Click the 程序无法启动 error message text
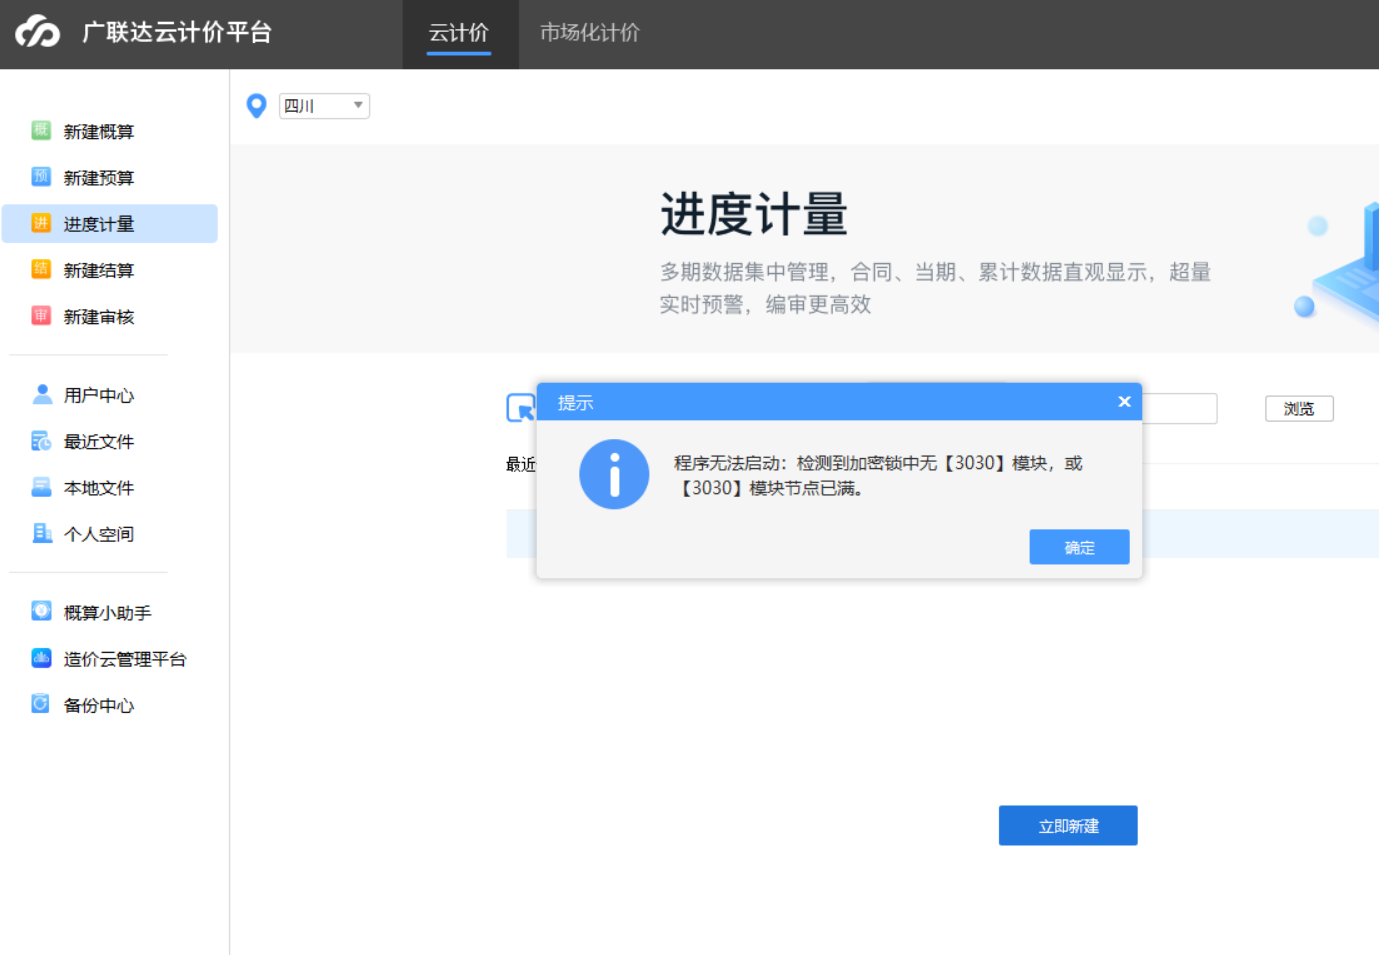 pos(878,475)
